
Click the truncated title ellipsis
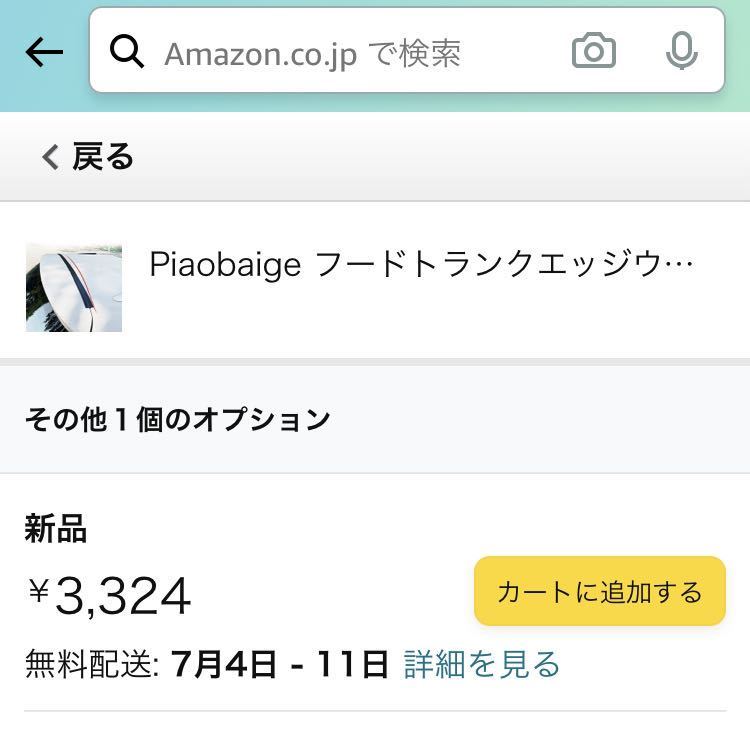(x=680, y=264)
